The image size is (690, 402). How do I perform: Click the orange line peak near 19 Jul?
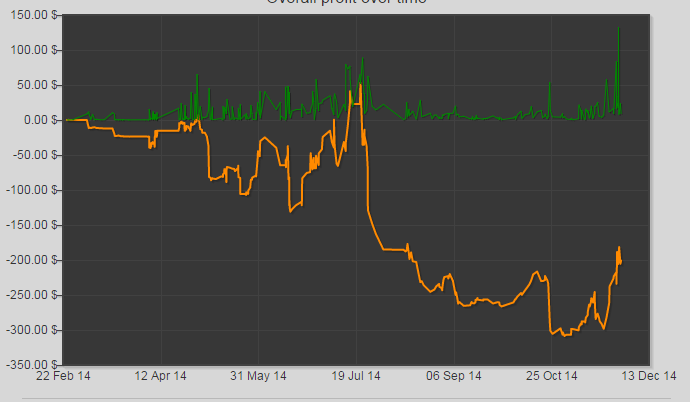360,85
